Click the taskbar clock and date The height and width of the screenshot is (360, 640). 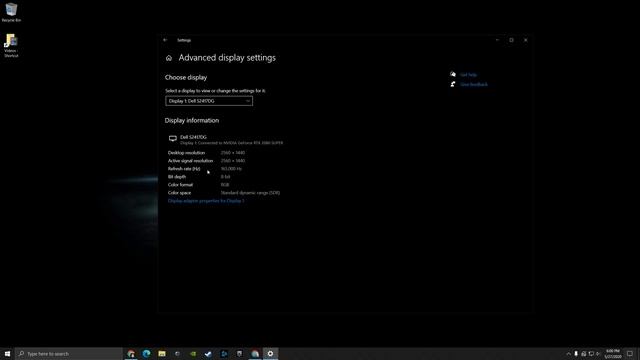click(x=613, y=353)
